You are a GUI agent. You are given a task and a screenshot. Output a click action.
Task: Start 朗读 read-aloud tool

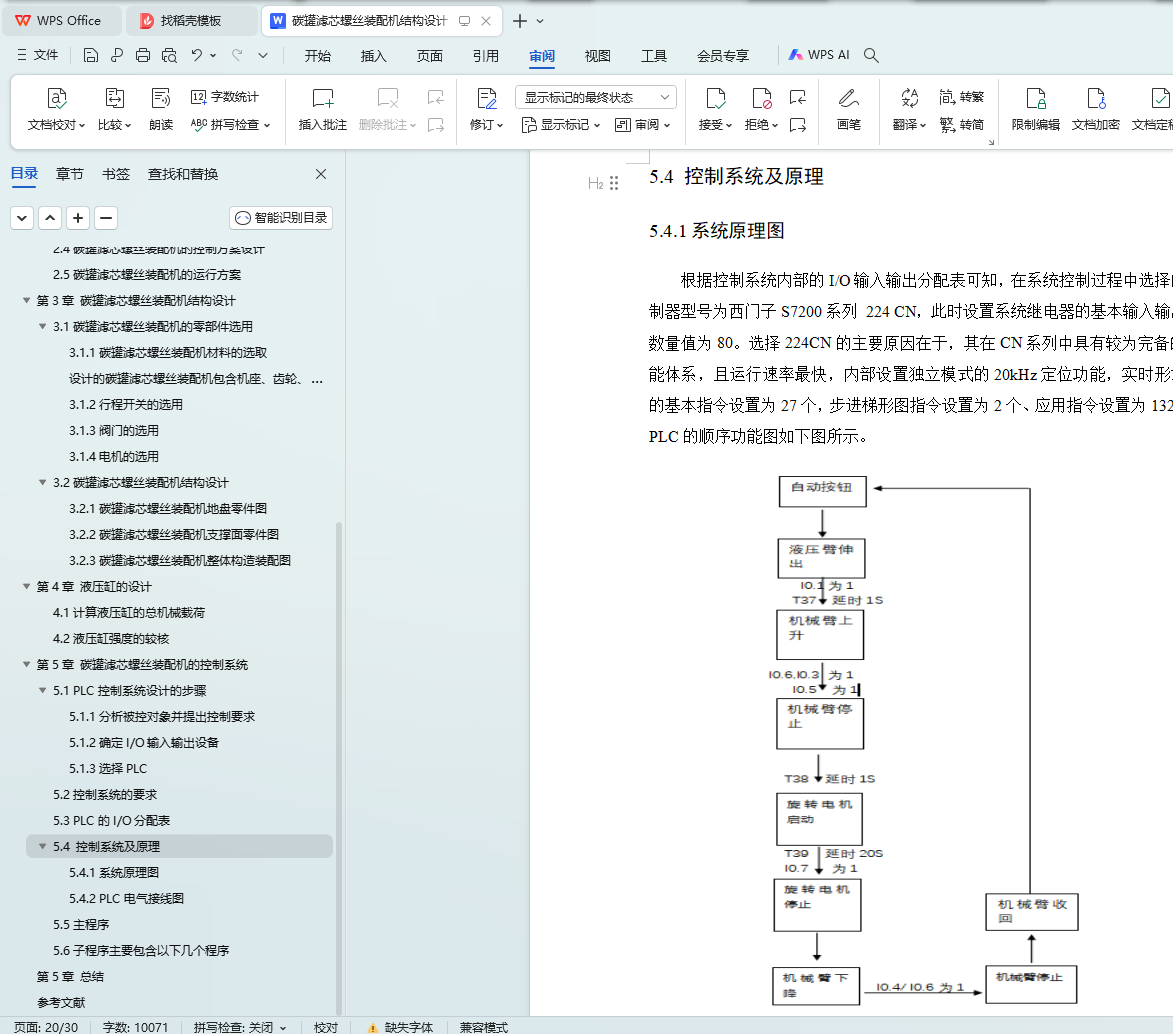[161, 109]
